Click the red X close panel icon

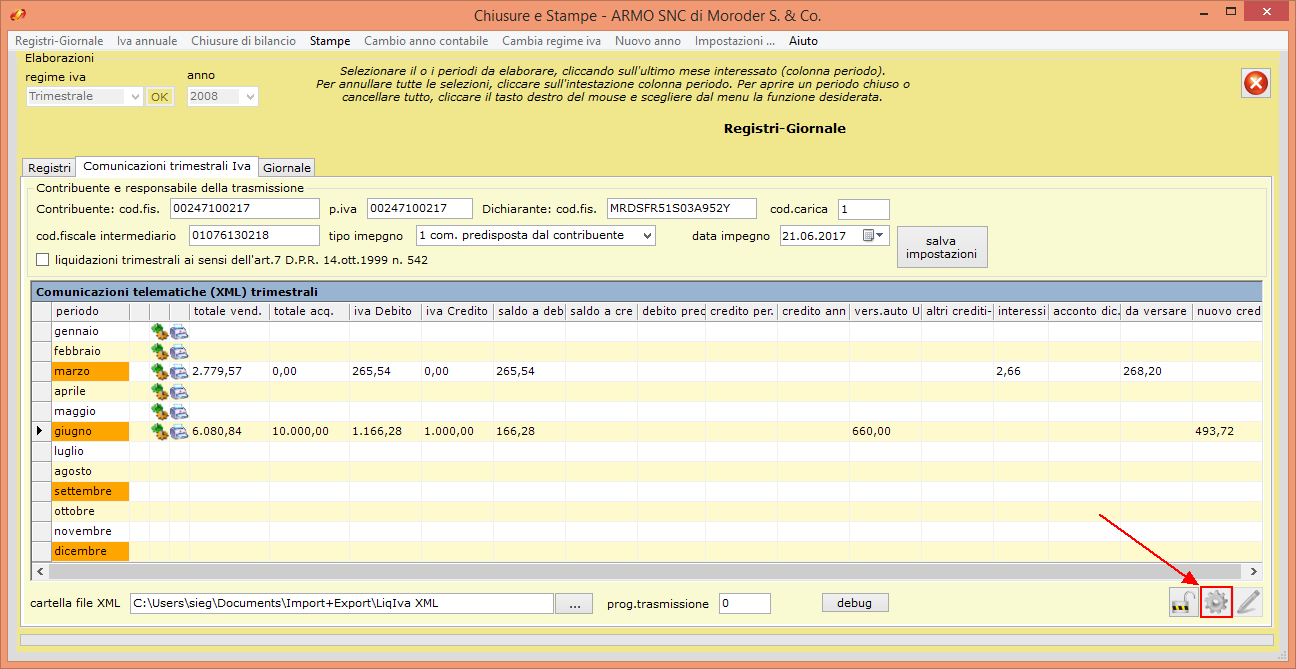[x=1256, y=83]
